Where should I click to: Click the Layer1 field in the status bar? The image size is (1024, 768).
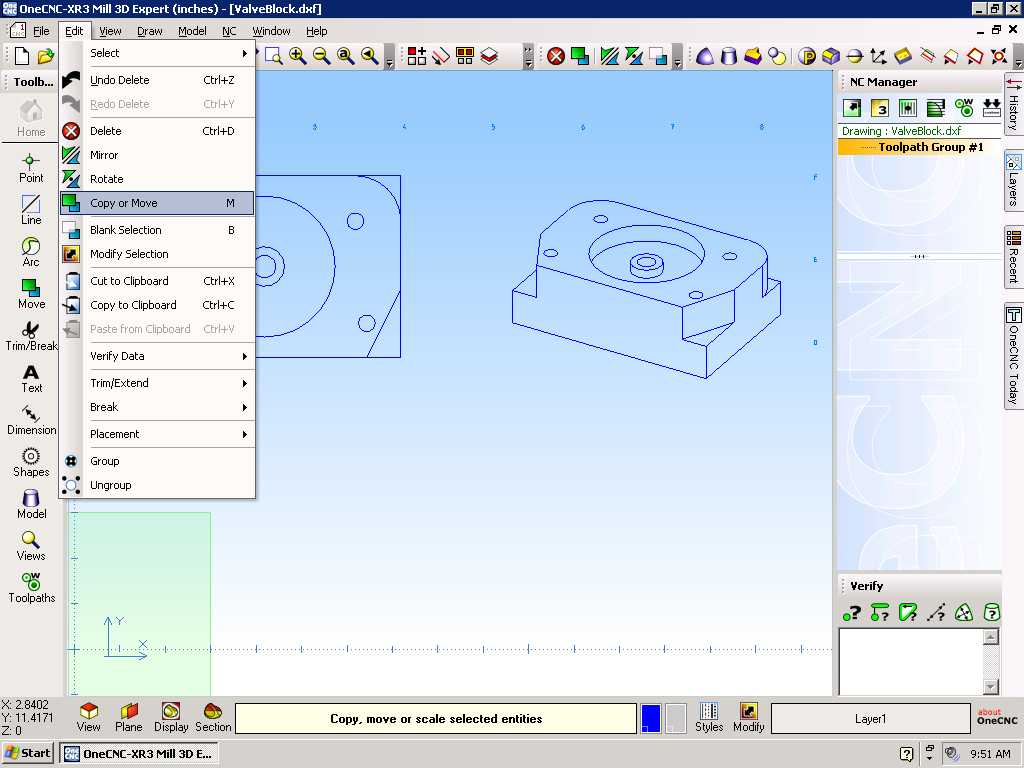(870, 718)
